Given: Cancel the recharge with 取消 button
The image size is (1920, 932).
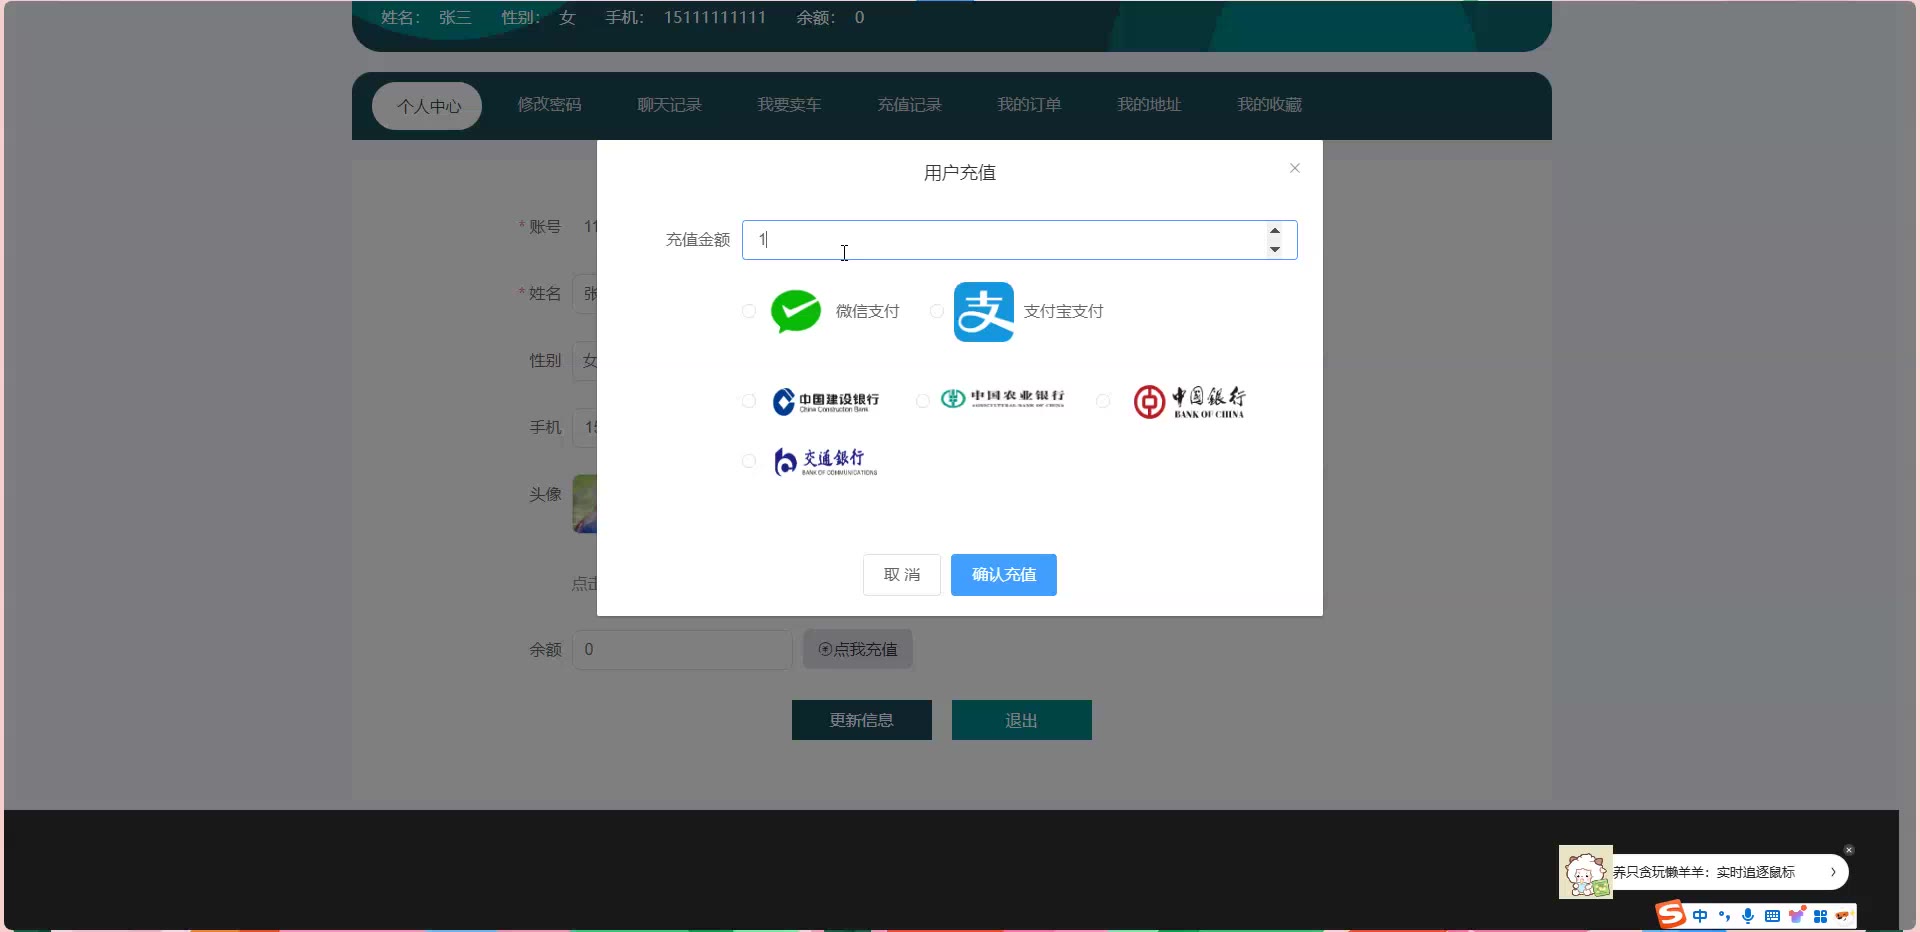Looking at the screenshot, I should tap(902, 575).
